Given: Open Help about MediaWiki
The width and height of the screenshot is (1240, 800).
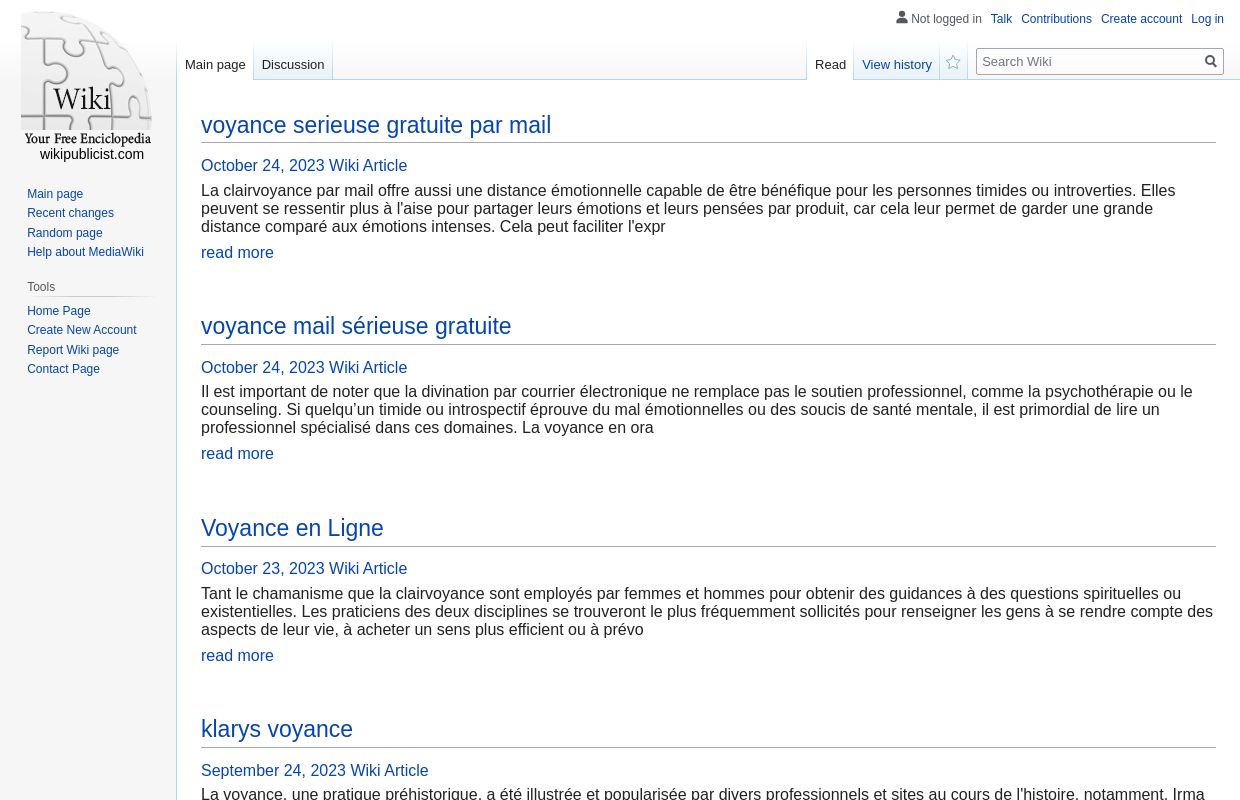Looking at the screenshot, I should pos(85,252).
